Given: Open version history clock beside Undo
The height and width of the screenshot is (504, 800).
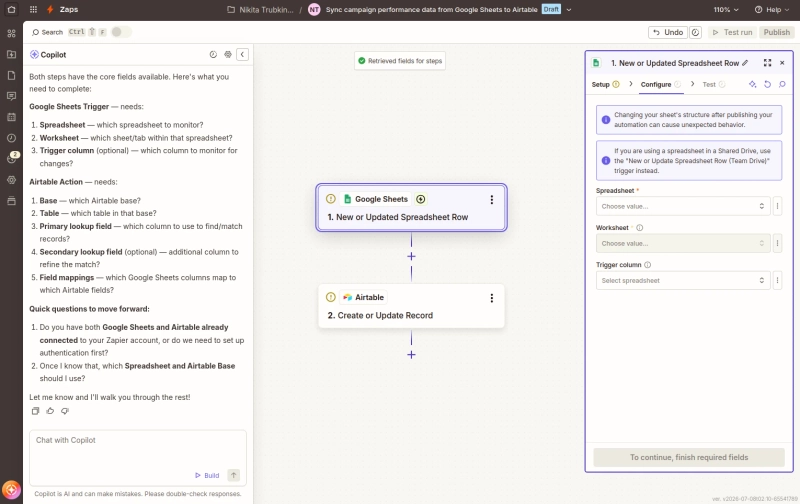Looking at the screenshot, I should [x=695, y=32].
